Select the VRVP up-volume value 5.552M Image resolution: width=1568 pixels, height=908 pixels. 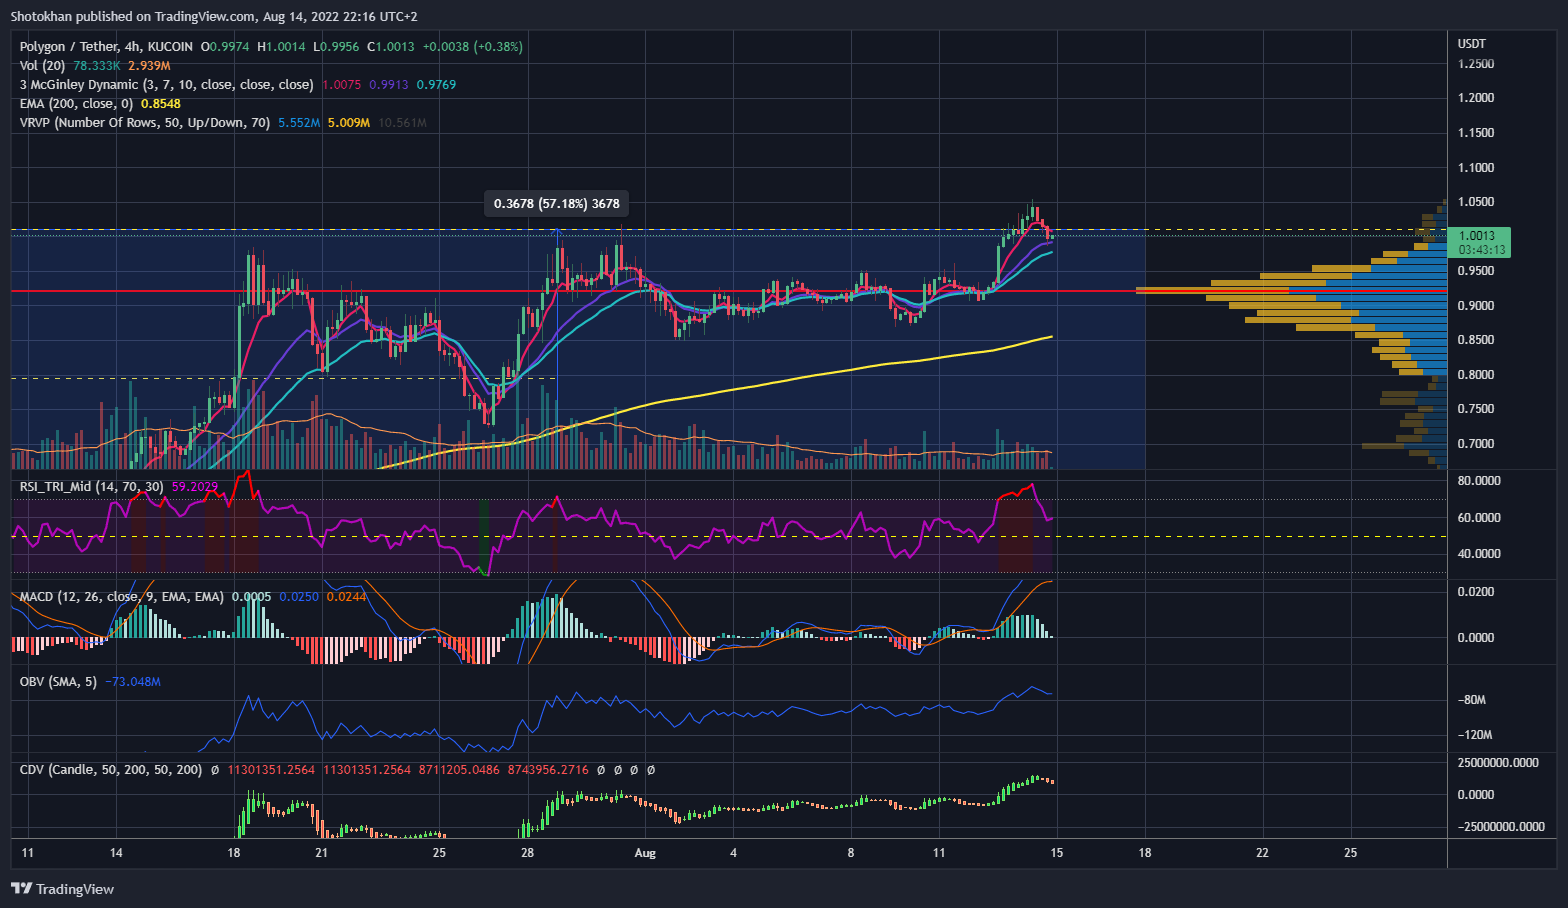[299, 123]
